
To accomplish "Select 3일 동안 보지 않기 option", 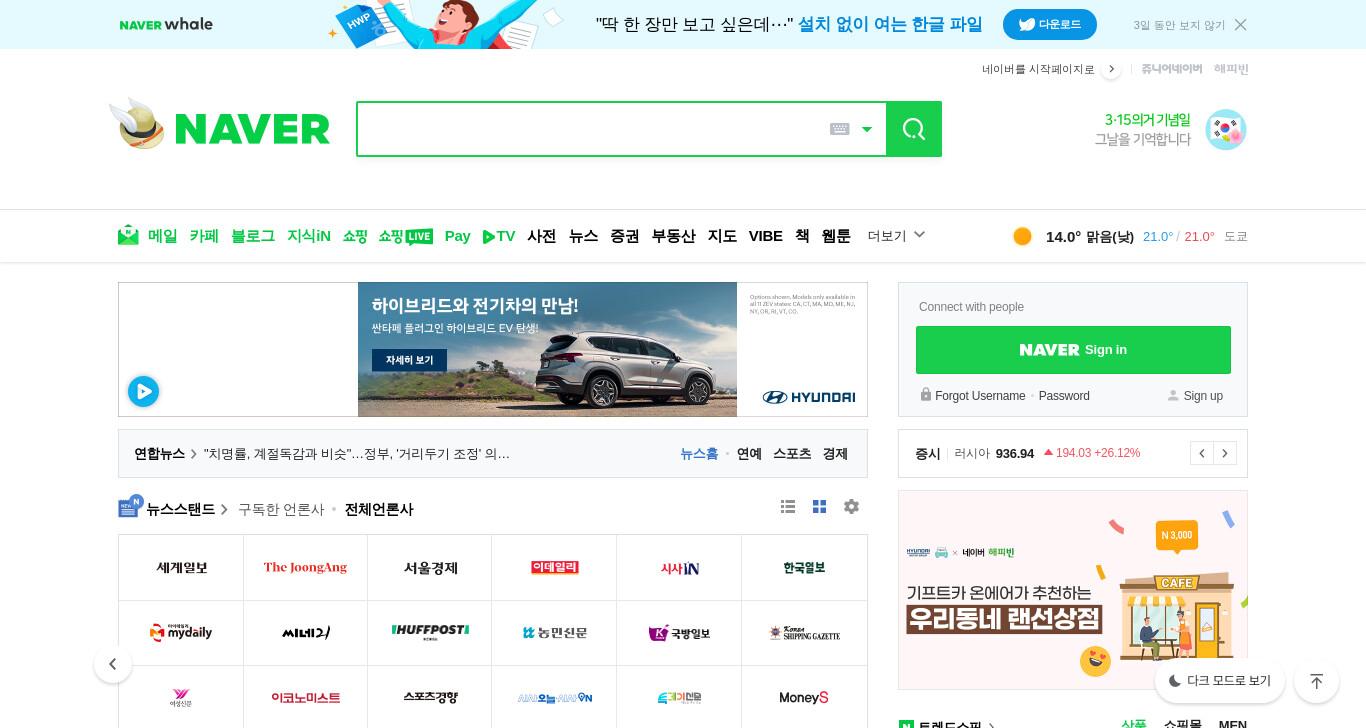I will pos(1179,25).
